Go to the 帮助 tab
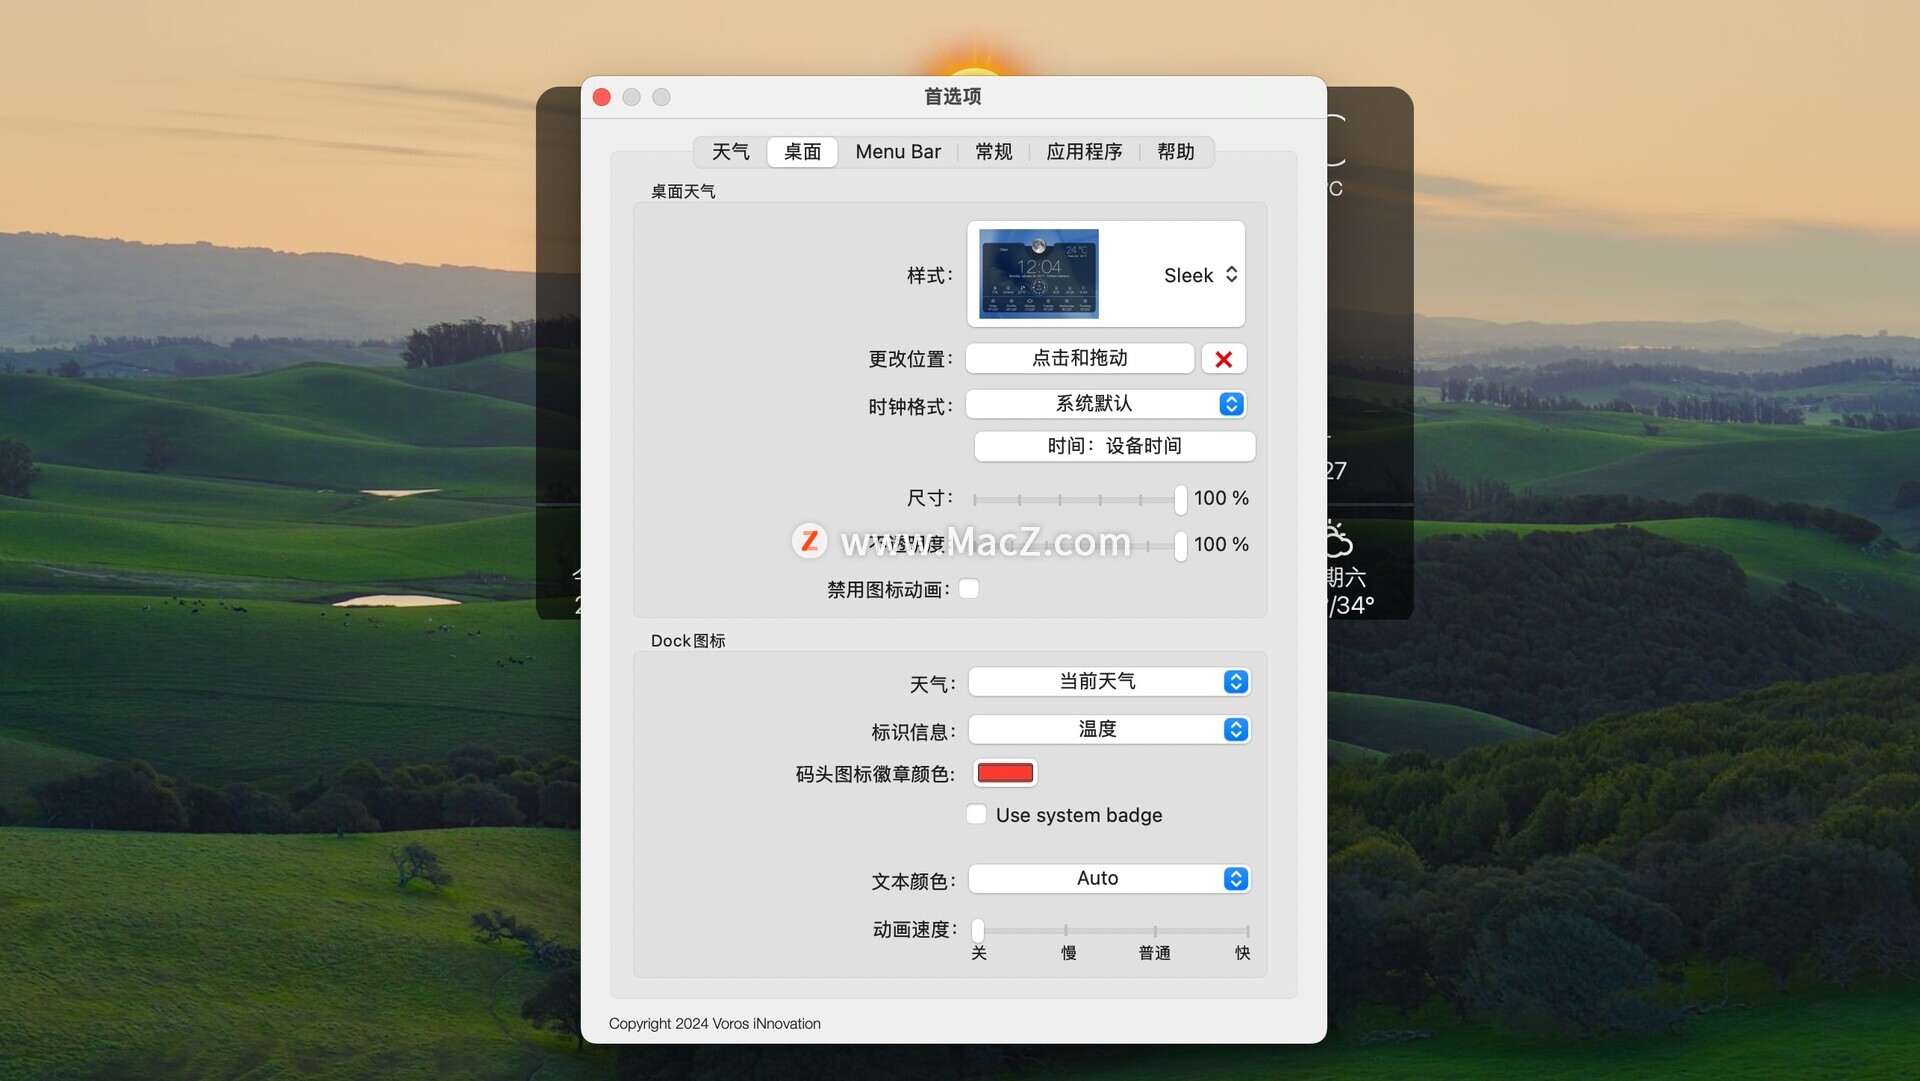 point(1175,152)
